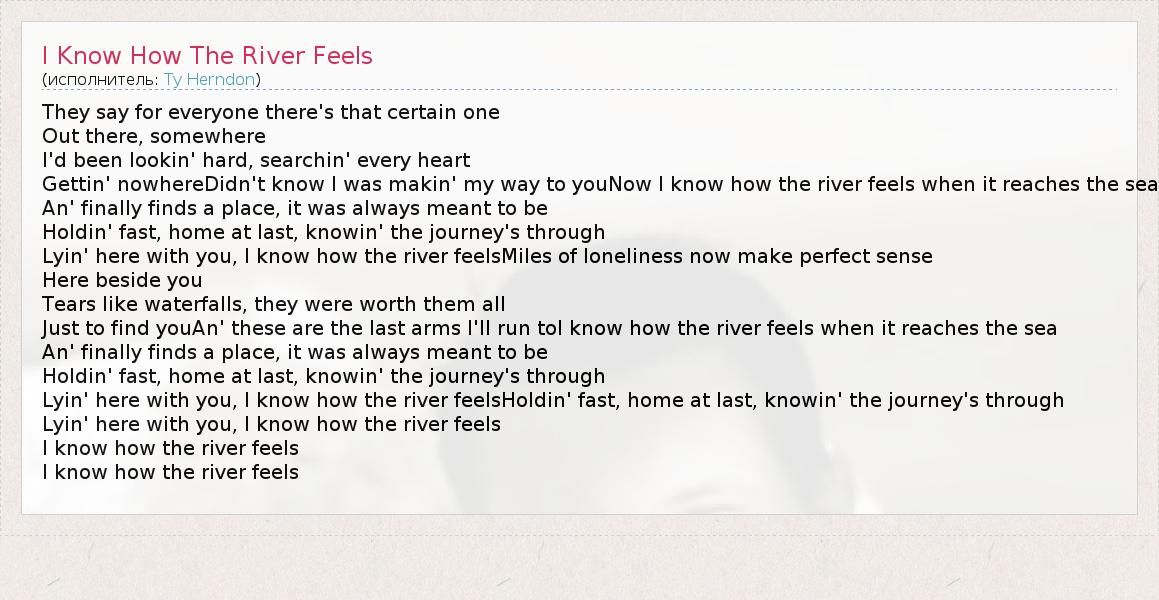The image size is (1159, 600).
Task: Click the line 'They say for everyone there's that certain one'
Action: coord(271,112)
